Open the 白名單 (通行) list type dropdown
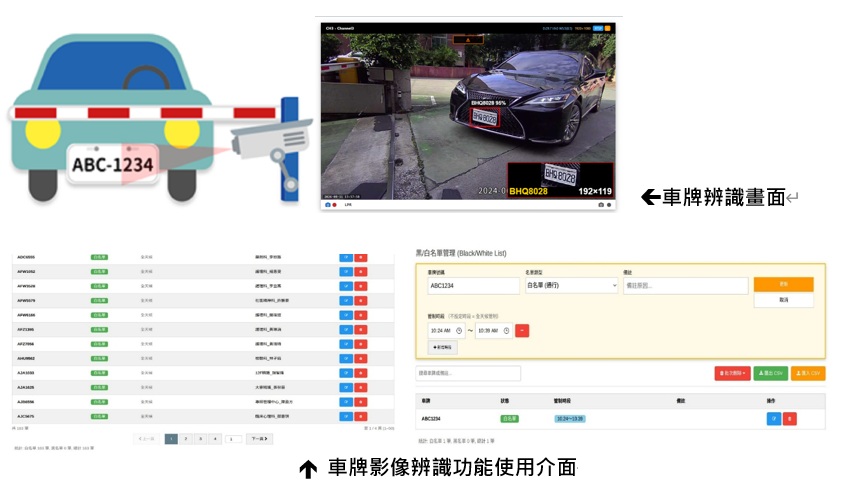Screen dimensions: 847x482 click(x=572, y=285)
